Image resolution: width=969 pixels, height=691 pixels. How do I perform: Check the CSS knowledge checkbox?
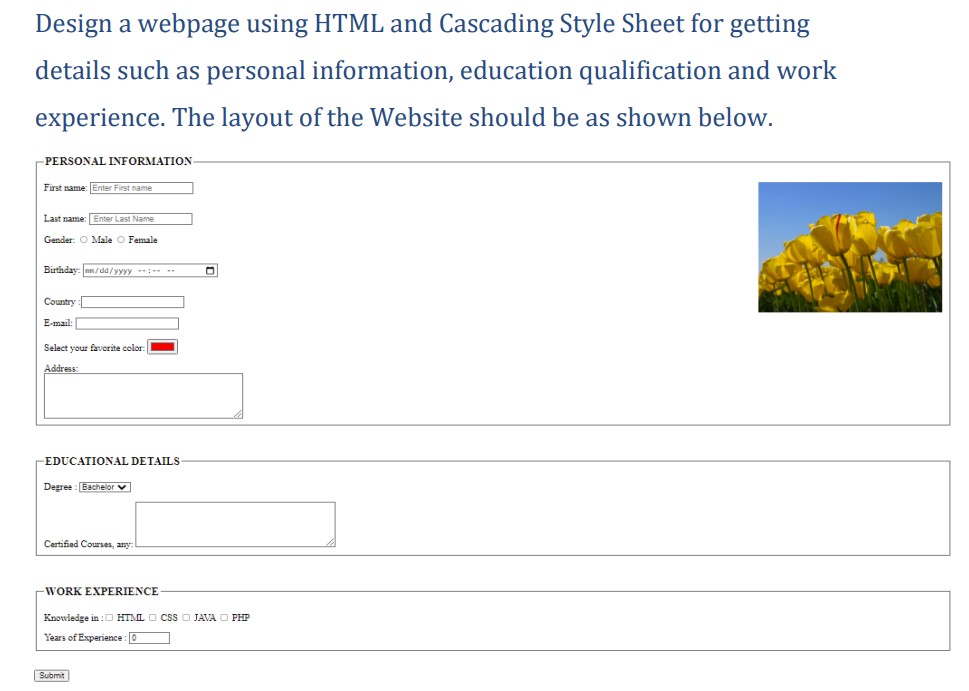(x=153, y=617)
